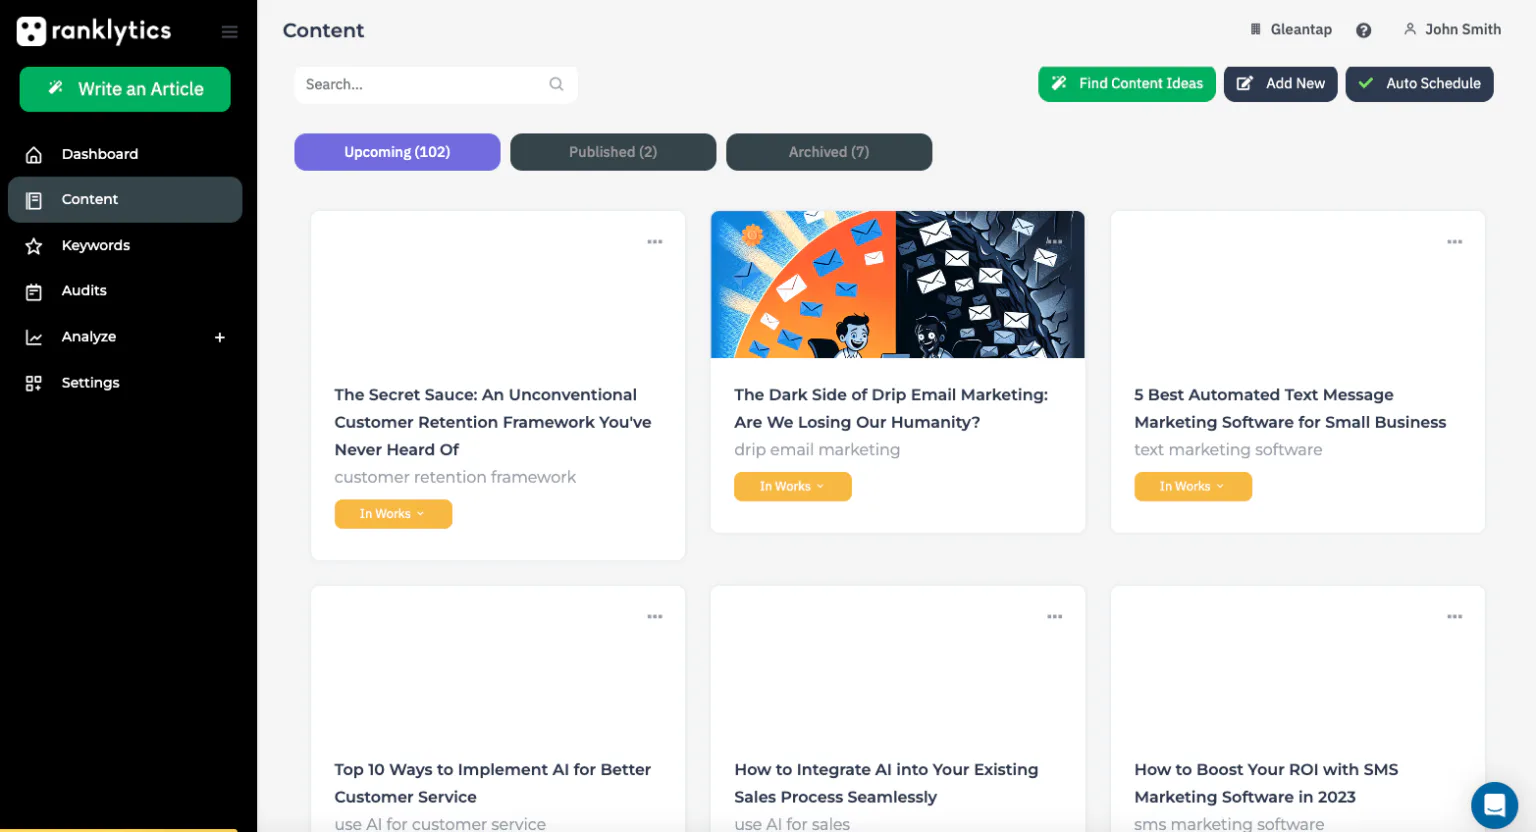This screenshot has width=1536, height=832.
Task: Click inside the Search field
Action: [420, 84]
